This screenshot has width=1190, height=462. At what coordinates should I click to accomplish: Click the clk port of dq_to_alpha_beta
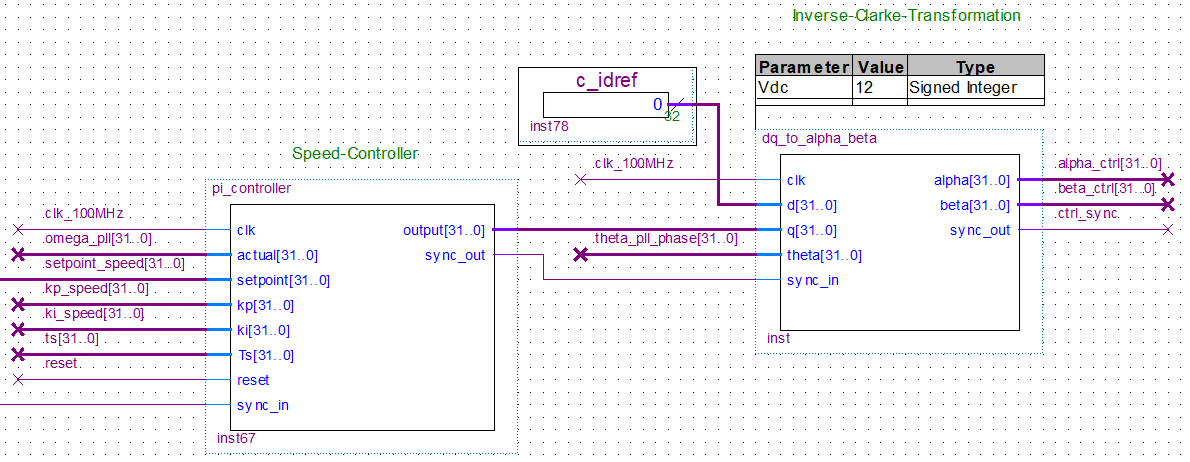tap(795, 180)
